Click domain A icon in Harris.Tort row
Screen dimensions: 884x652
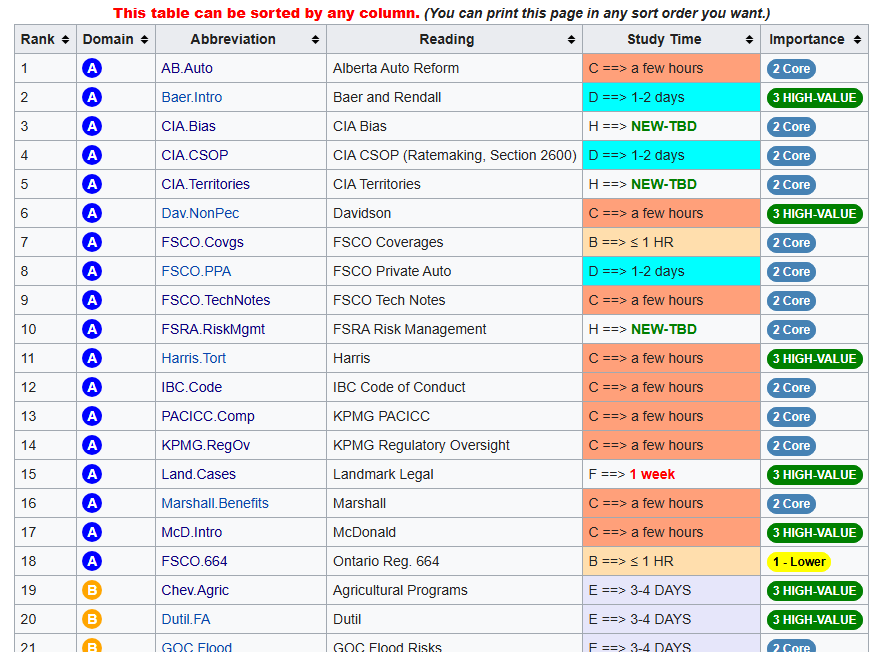92,358
